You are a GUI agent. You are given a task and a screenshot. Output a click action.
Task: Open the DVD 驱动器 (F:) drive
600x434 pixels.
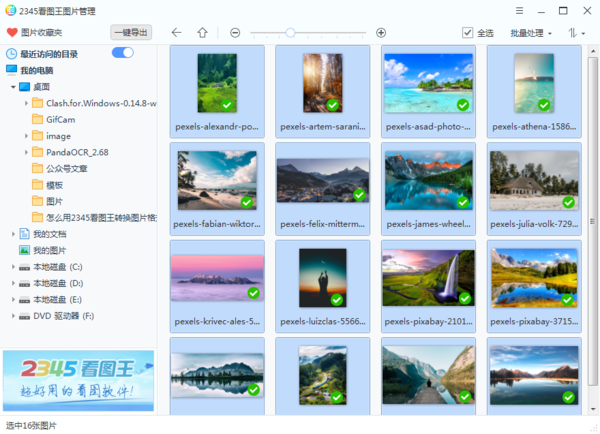pyautogui.click(x=24, y=316)
